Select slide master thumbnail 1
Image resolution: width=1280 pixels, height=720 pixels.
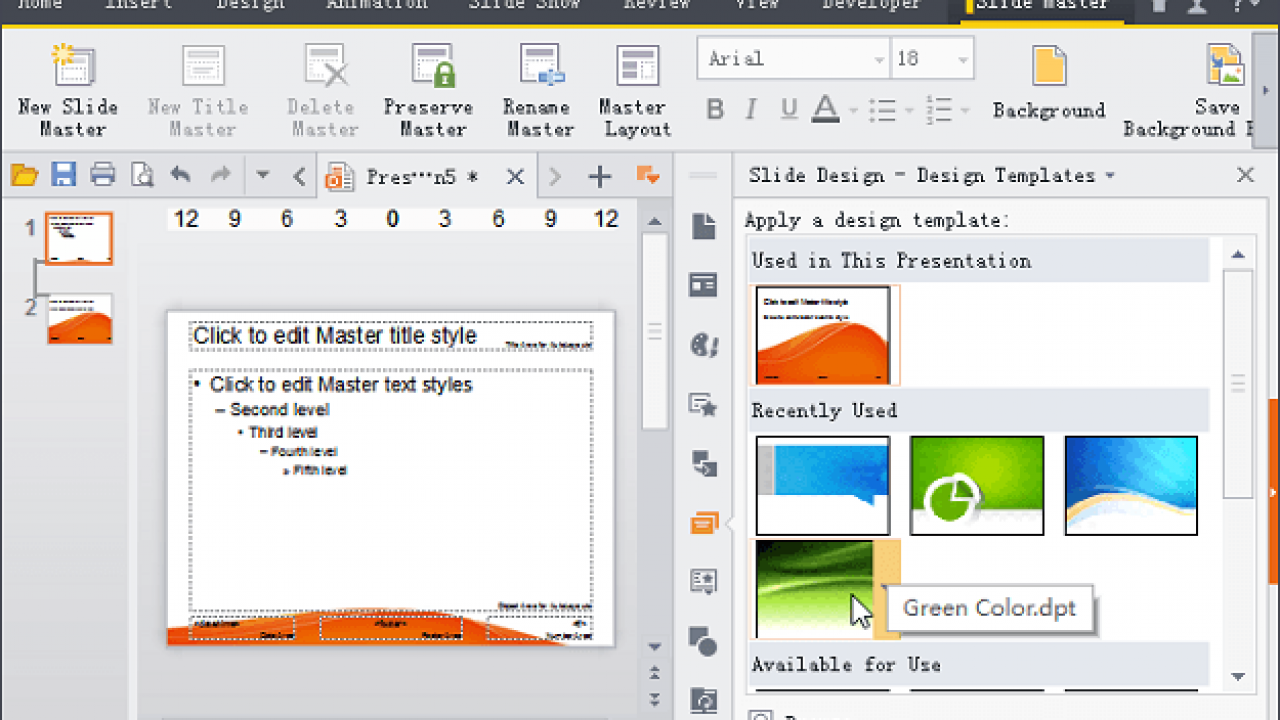pyautogui.click(x=79, y=238)
